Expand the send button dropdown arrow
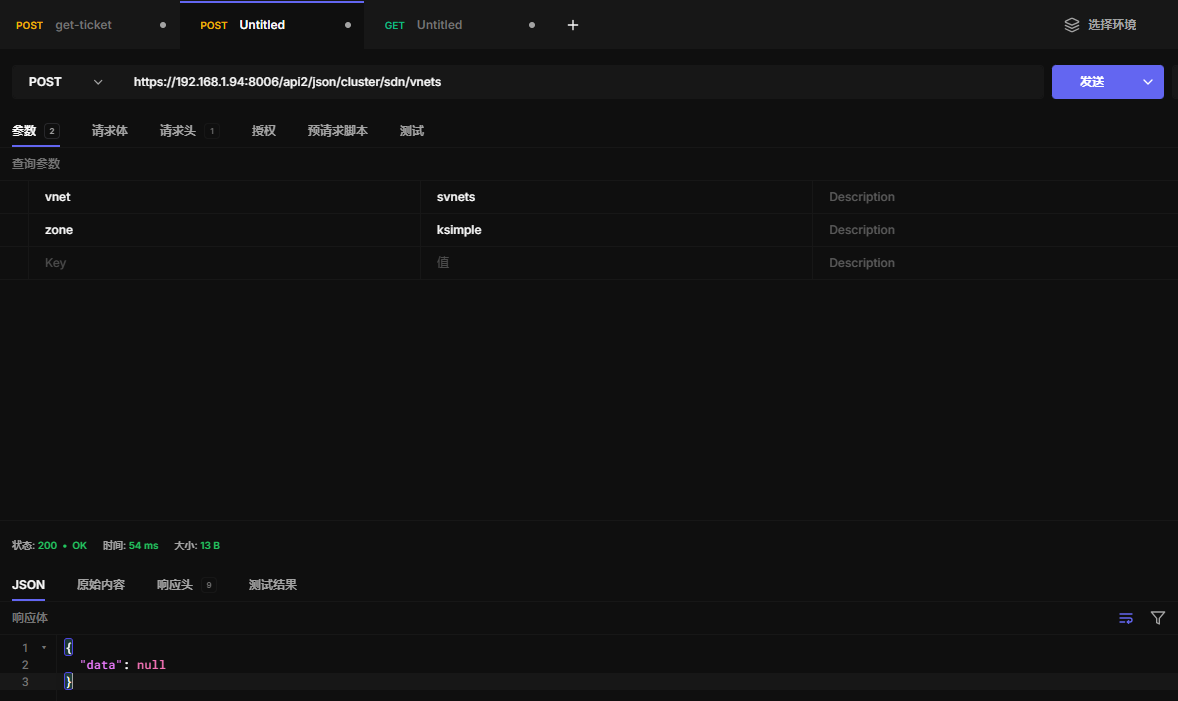1178x701 pixels. [1148, 82]
